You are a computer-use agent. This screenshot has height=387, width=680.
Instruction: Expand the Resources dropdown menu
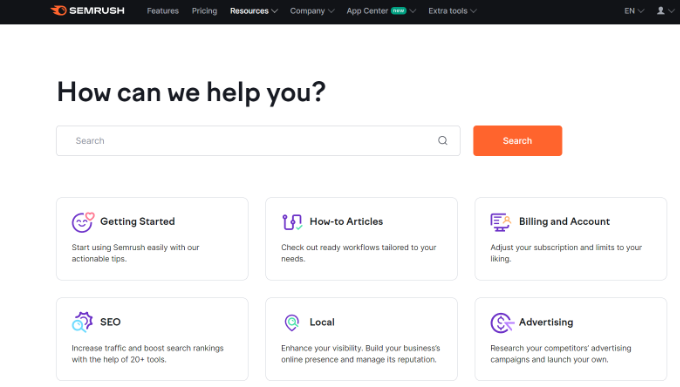click(x=254, y=11)
